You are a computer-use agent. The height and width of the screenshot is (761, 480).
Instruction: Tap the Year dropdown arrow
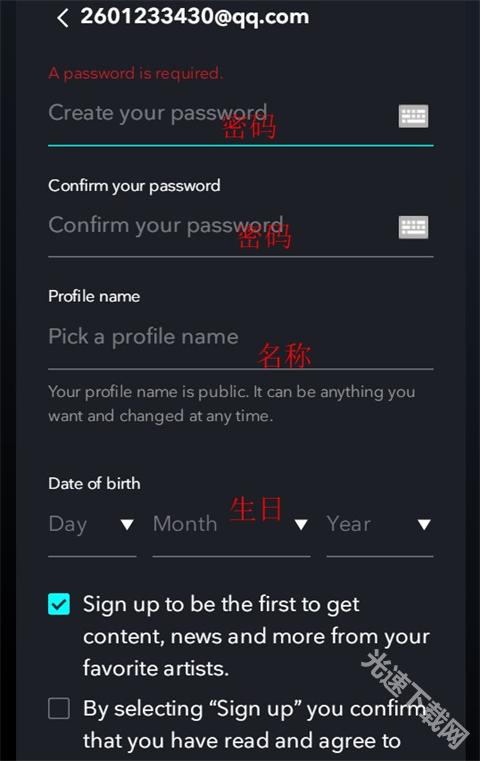point(424,525)
